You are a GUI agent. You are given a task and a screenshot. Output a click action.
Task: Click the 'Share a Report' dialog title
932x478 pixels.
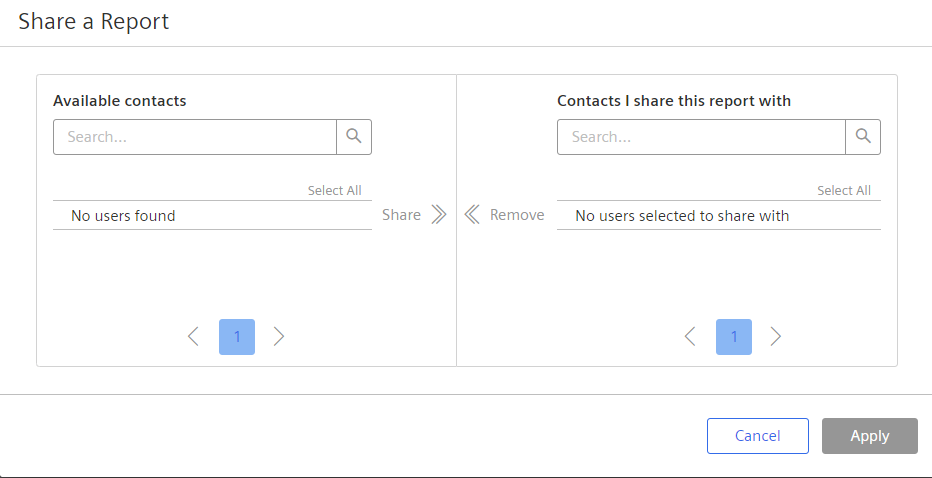[x=94, y=21]
